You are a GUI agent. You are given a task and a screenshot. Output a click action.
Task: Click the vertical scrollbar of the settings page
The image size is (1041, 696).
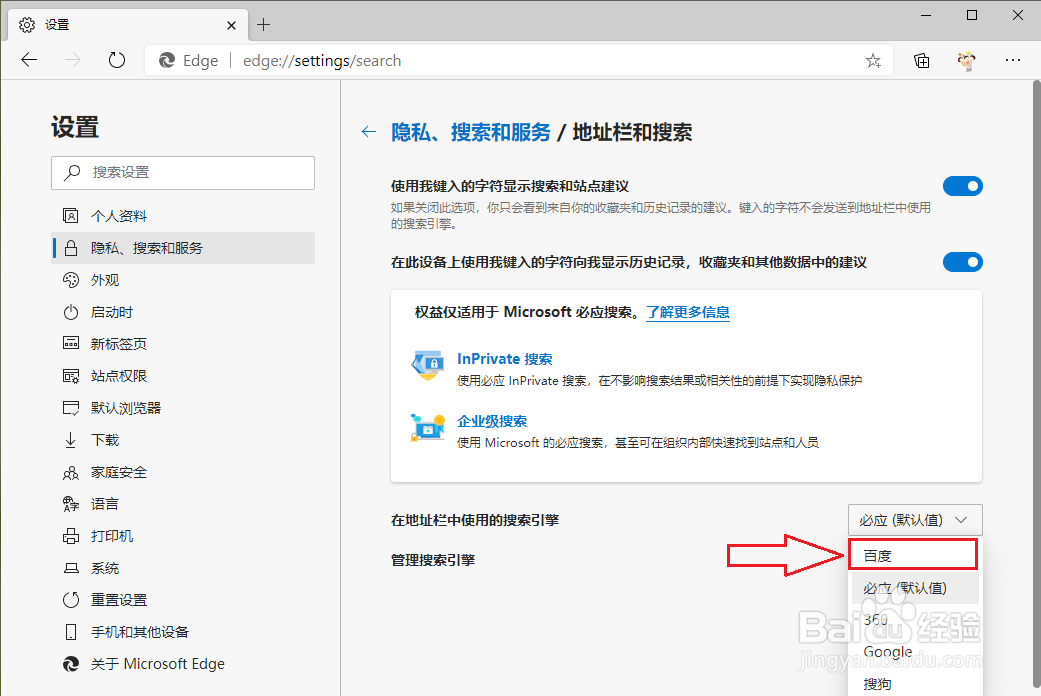point(1036,385)
